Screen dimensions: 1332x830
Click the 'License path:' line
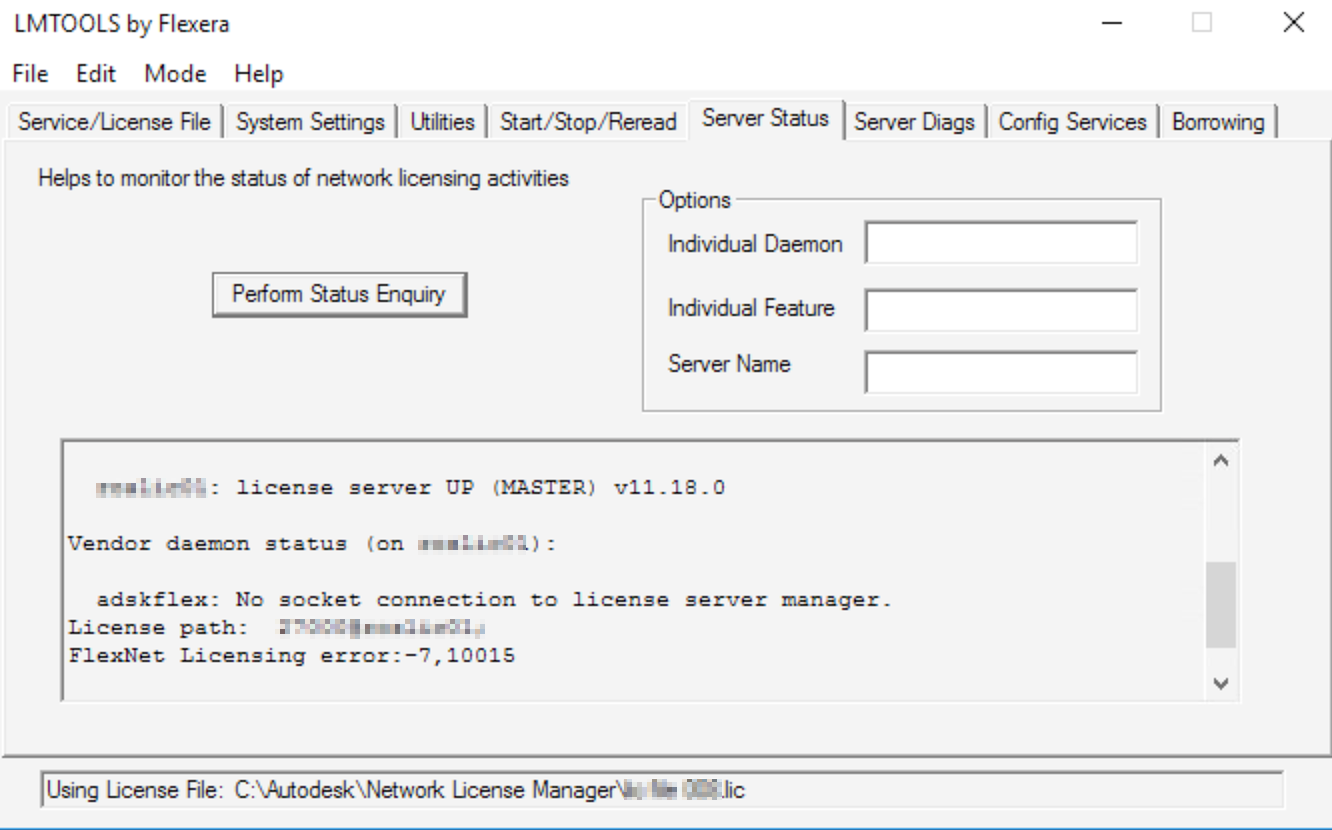click(x=279, y=629)
